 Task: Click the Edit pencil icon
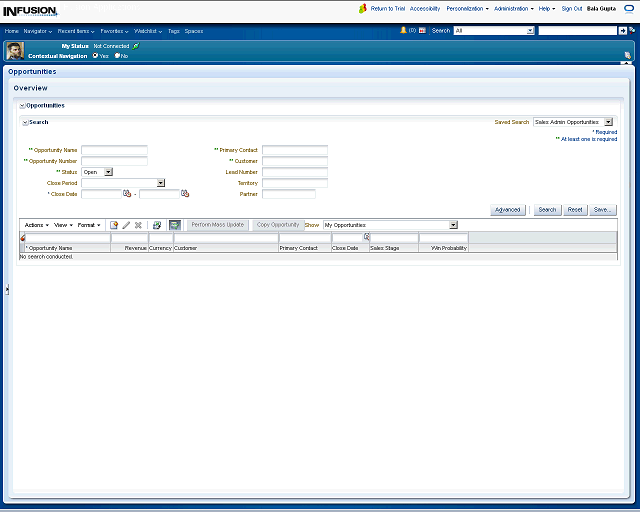(x=126, y=225)
